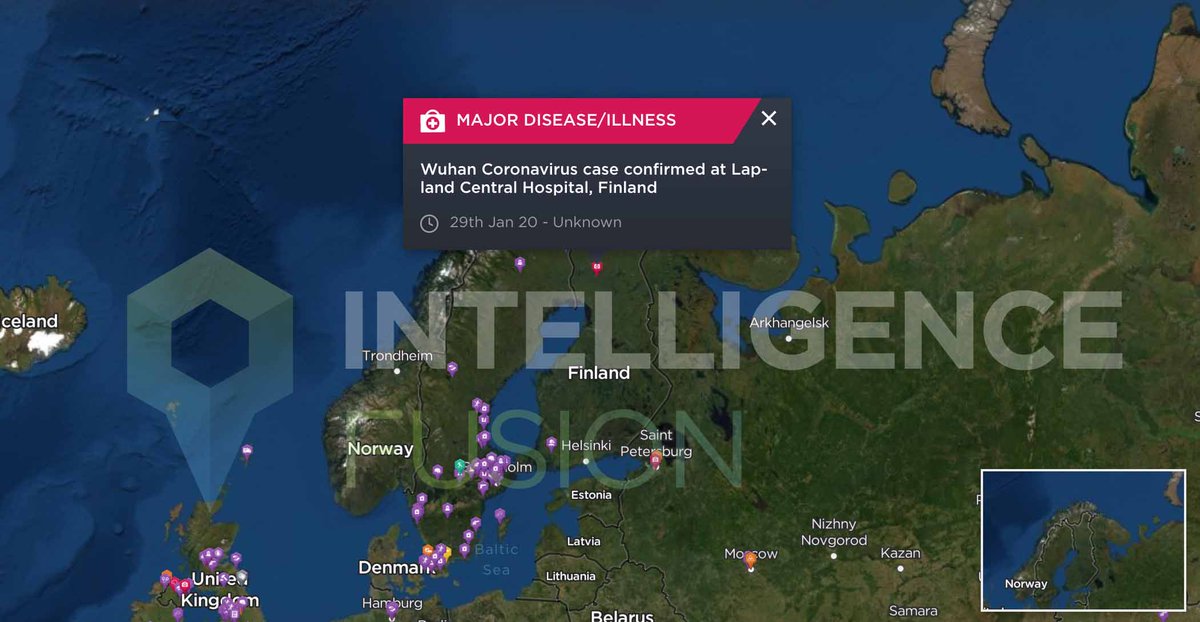This screenshot has width=1200, height=622.
Task: Select the green marker west of Stockholm
Action: pyautogui.click(x=459, y=466)
